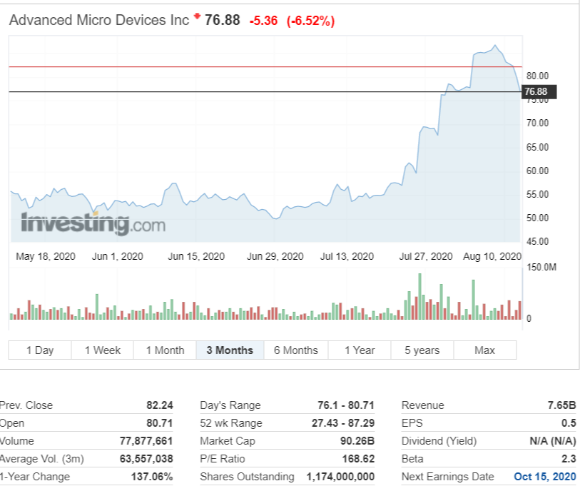Click the 150.0M volume axis label
The width and height of the screenshot is (580, 486).
tap(541, 267)
